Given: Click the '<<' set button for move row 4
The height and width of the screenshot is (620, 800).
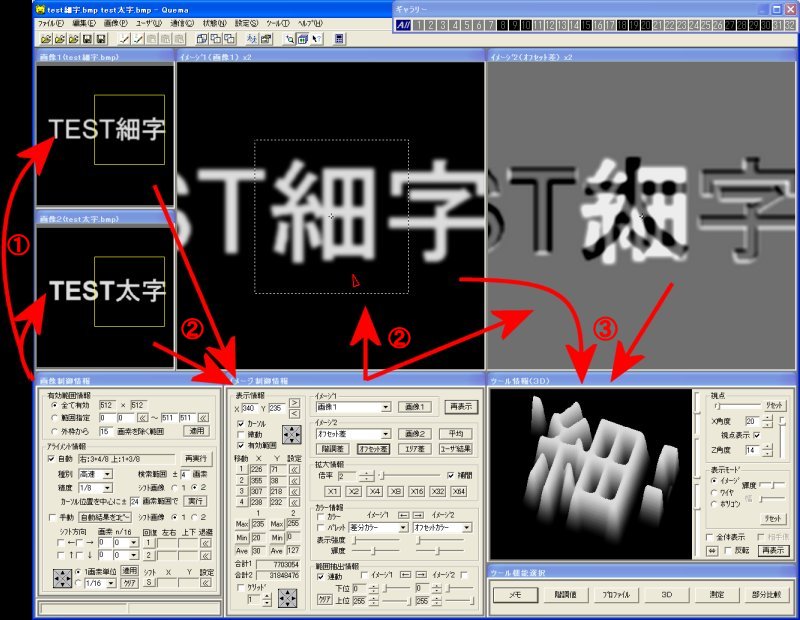Looking at the screenshot, I should coord(294,502).
